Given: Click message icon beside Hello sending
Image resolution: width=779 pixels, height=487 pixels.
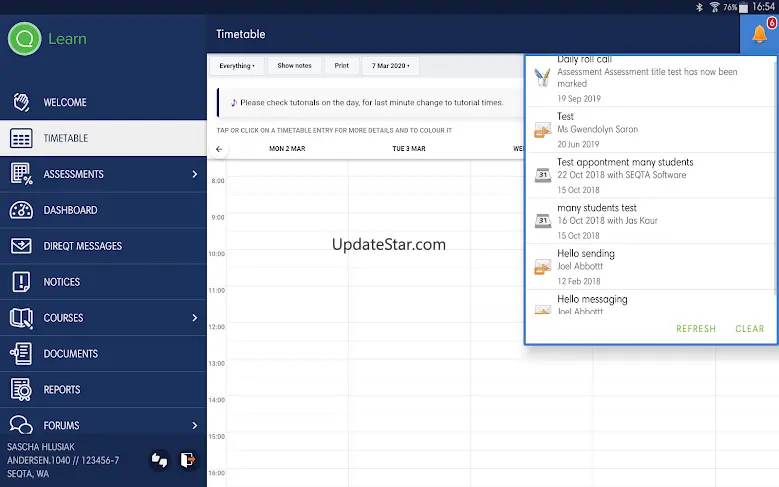Looking at the screenshot, I should [x=543, y=267].
